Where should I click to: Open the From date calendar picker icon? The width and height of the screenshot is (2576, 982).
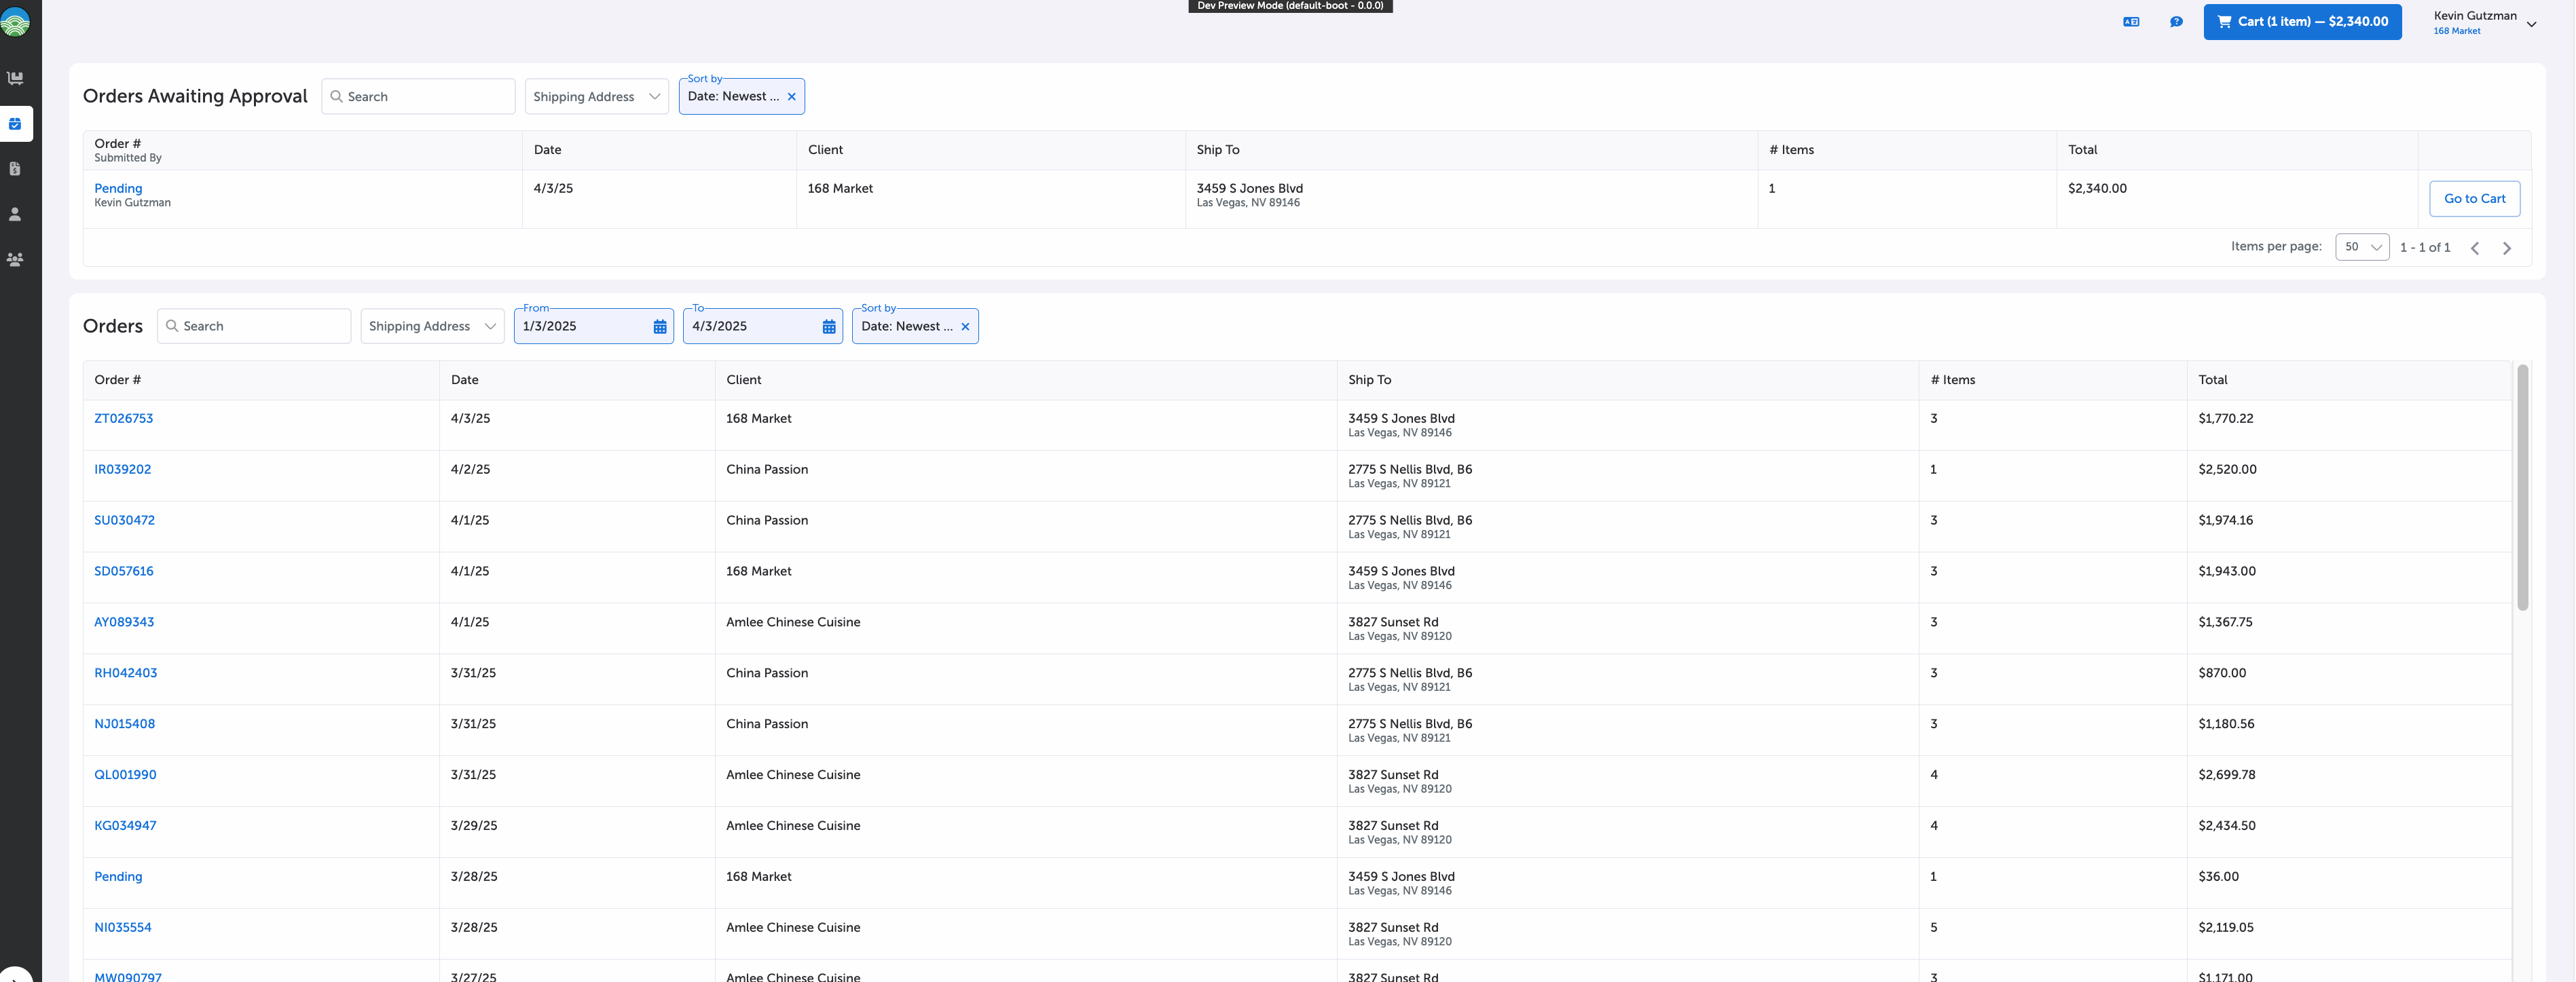(x=660, y=327)
